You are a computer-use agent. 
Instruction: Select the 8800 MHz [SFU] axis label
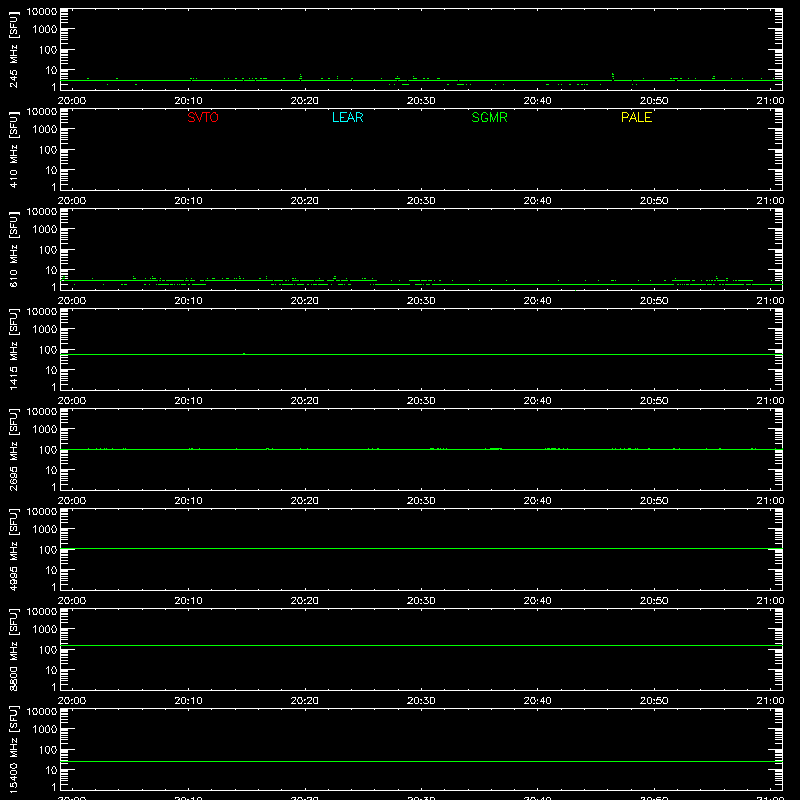[x=13, y=649]
